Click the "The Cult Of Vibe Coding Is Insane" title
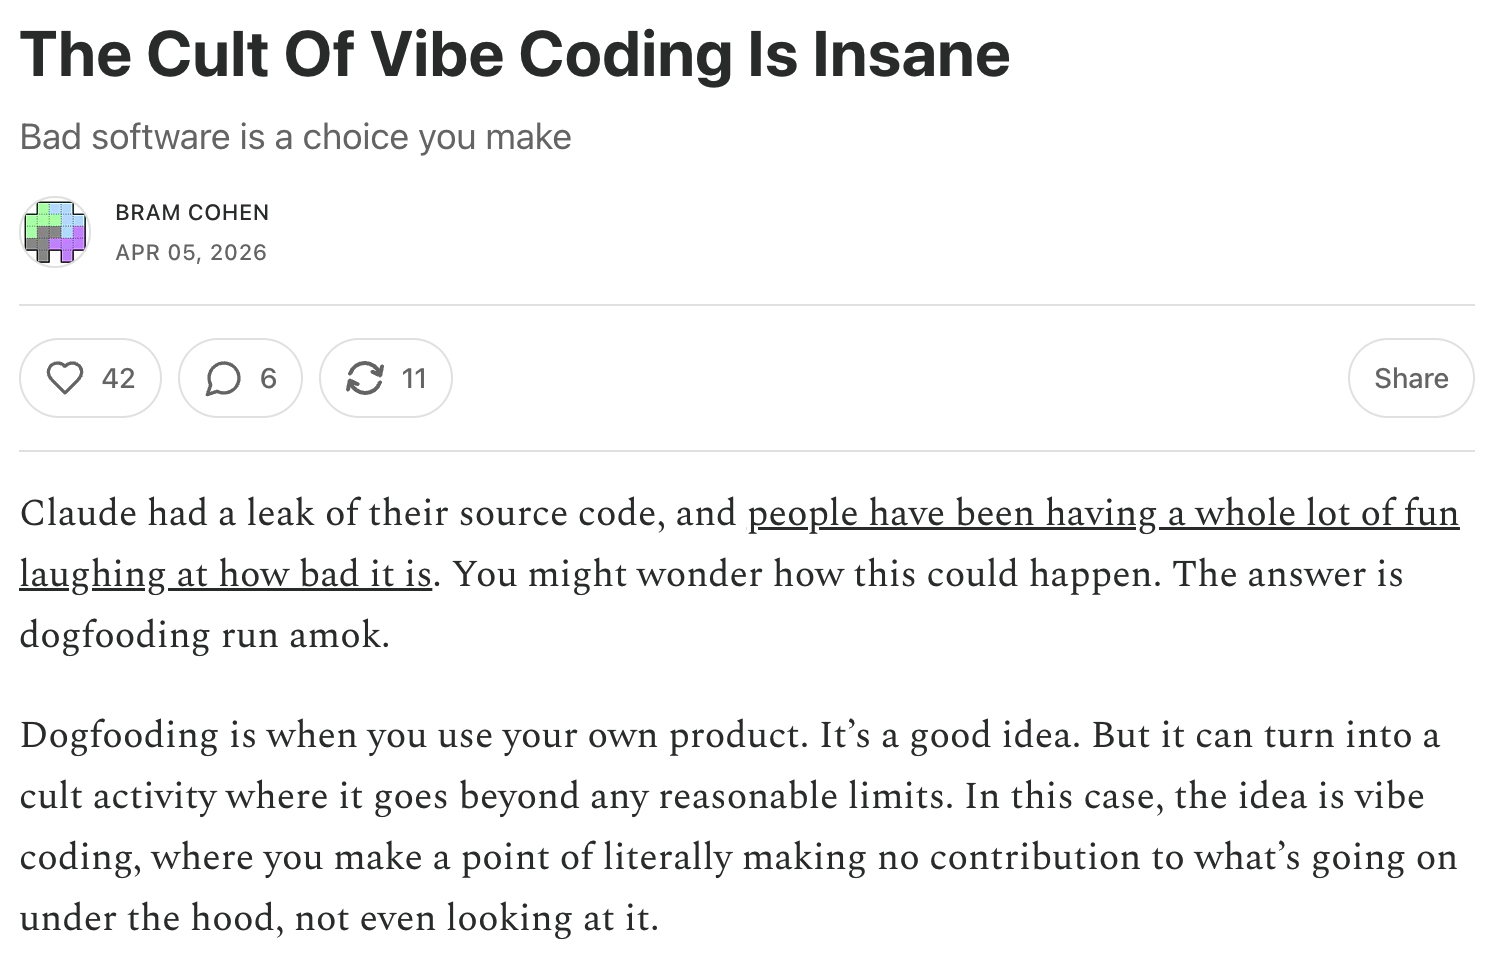Viewport: 1500px width, 954px height. 514,54
